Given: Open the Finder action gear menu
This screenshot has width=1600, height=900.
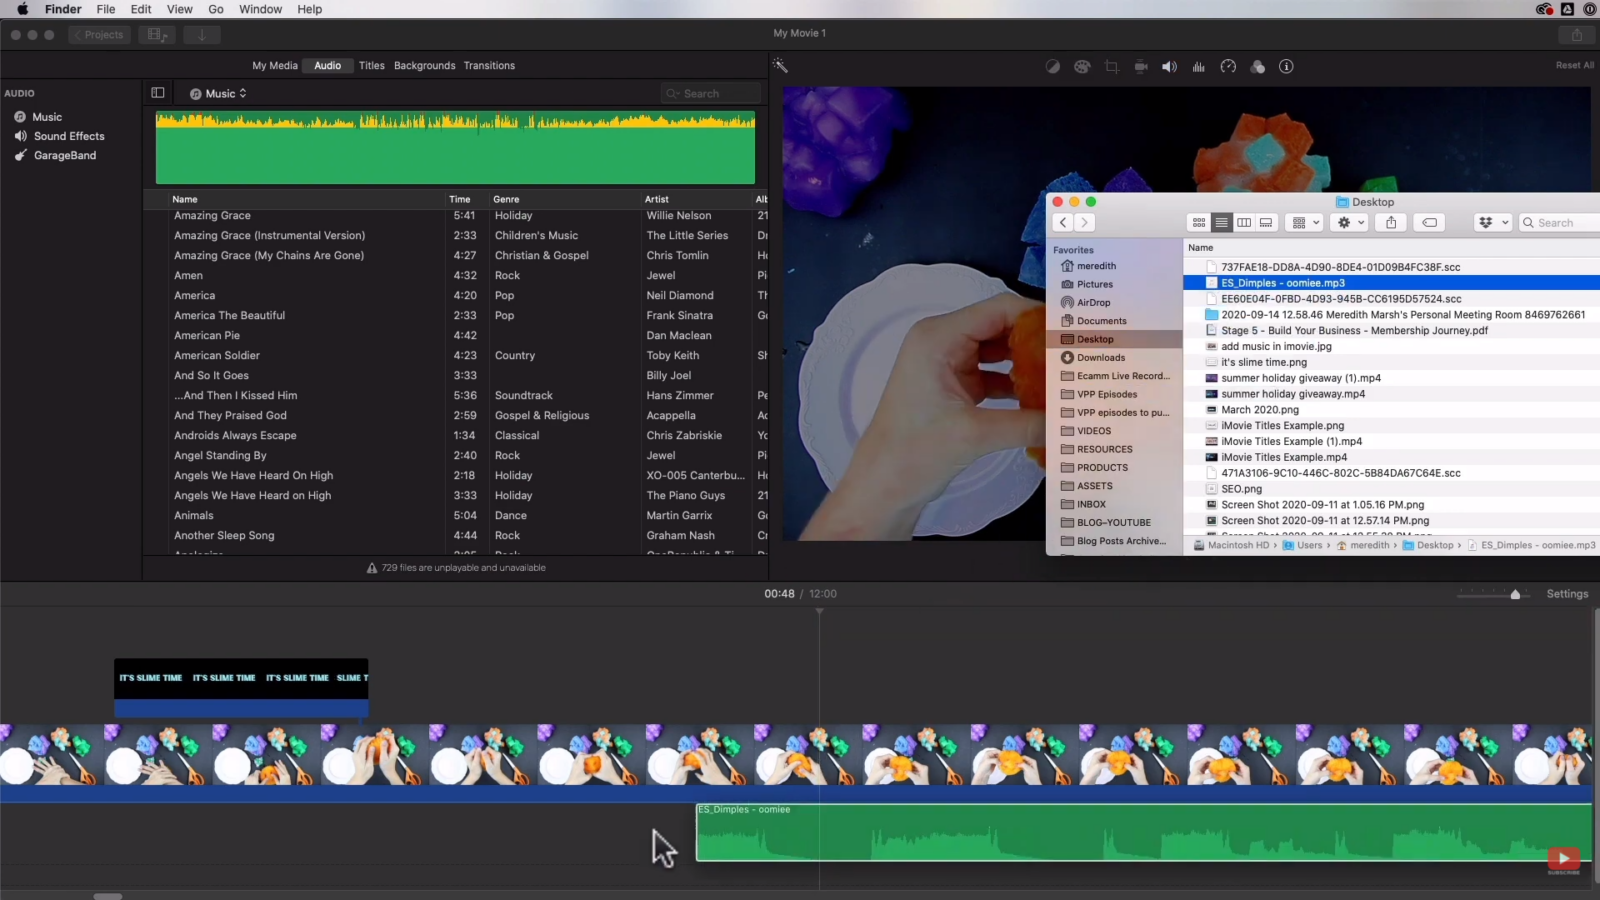Looking at the screenshot, I should 1349,222.
